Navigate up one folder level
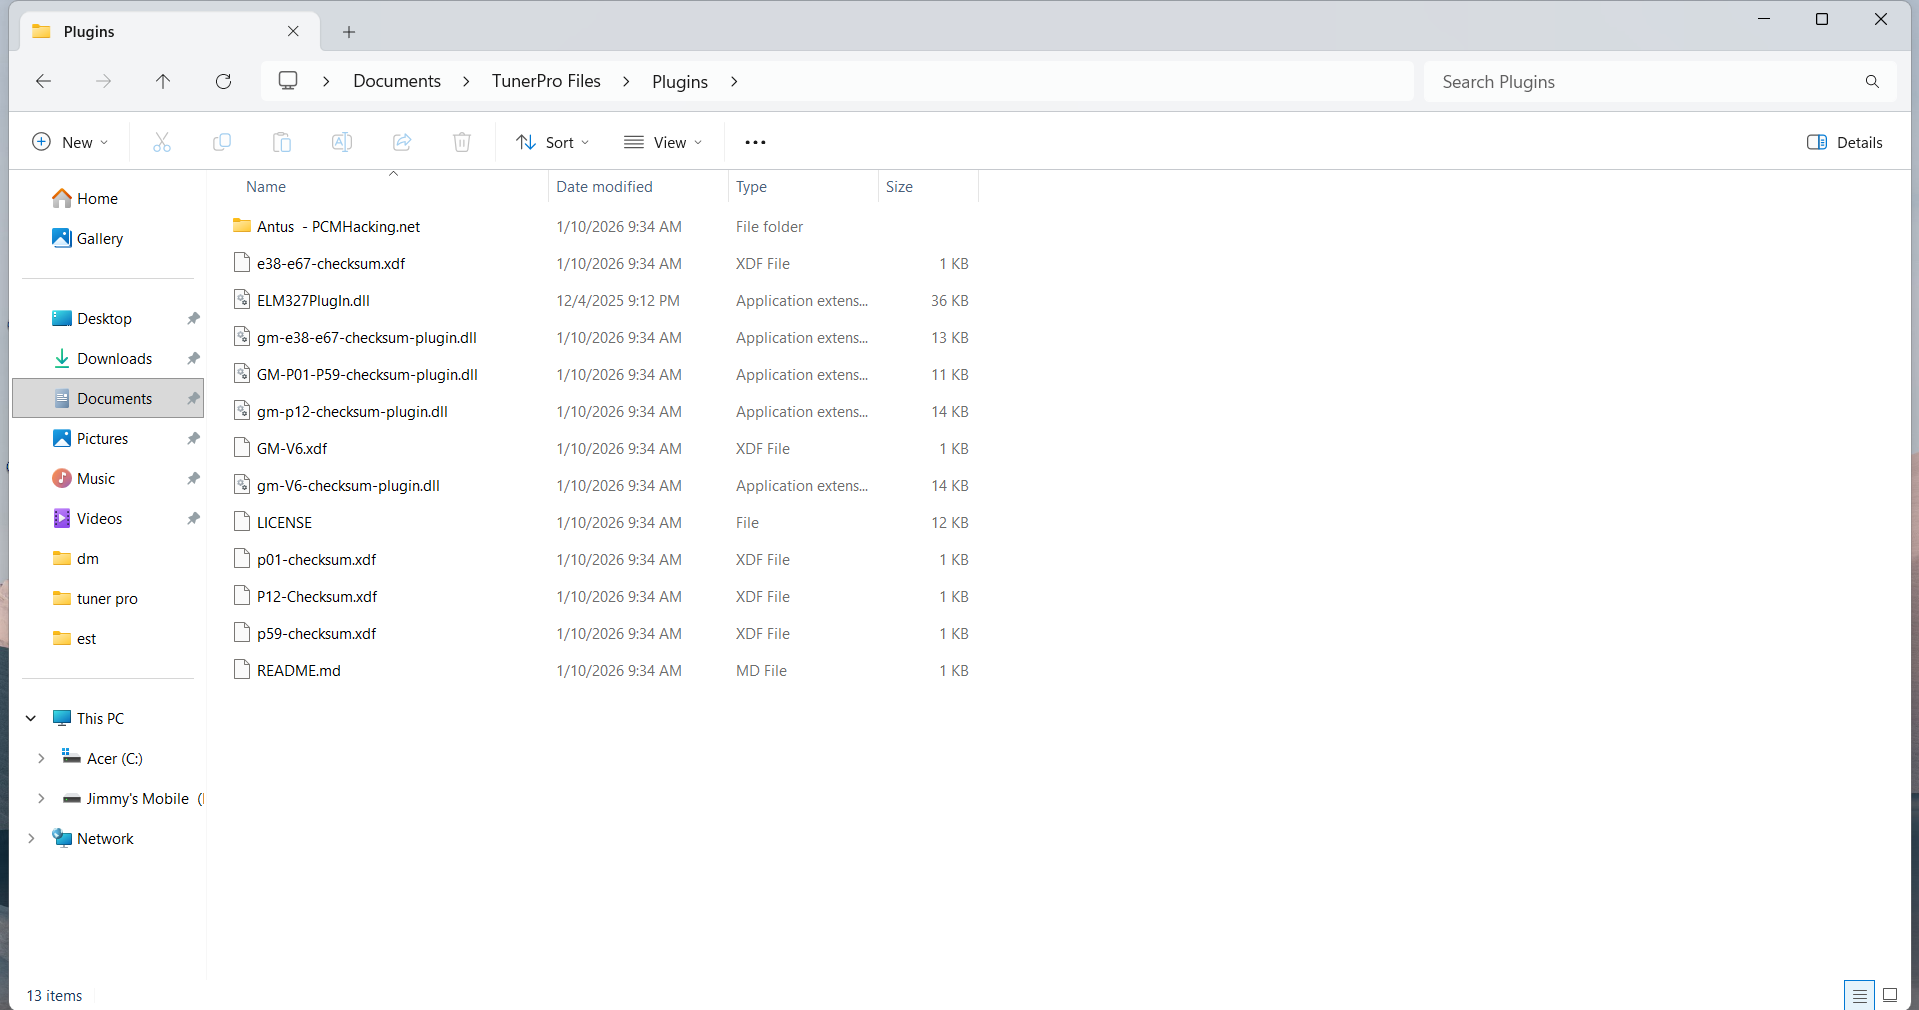Screen dimensions: 1919x1010 click(x=163, y=81)
